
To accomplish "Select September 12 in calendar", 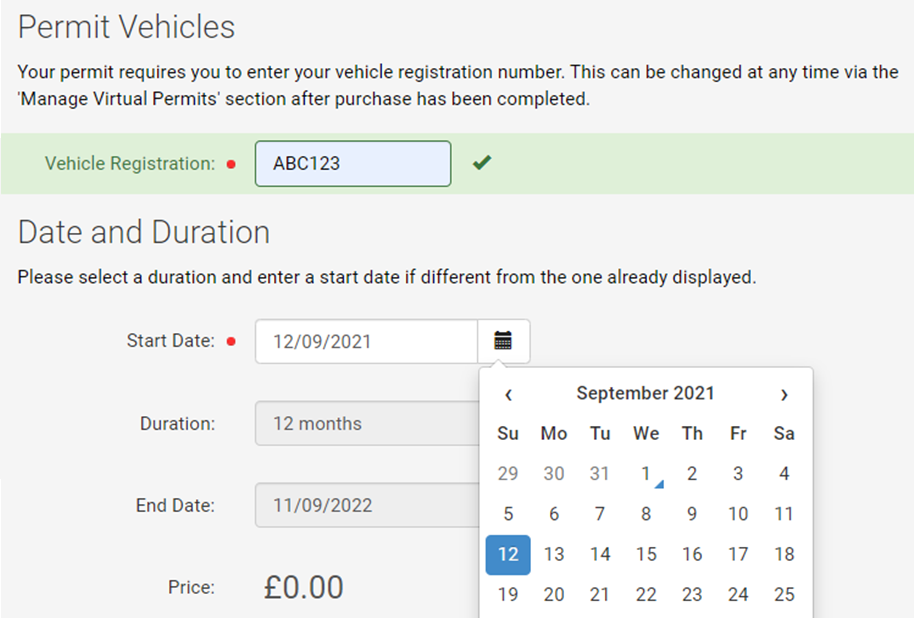I will pyautogui.click(x=508, y=554).
